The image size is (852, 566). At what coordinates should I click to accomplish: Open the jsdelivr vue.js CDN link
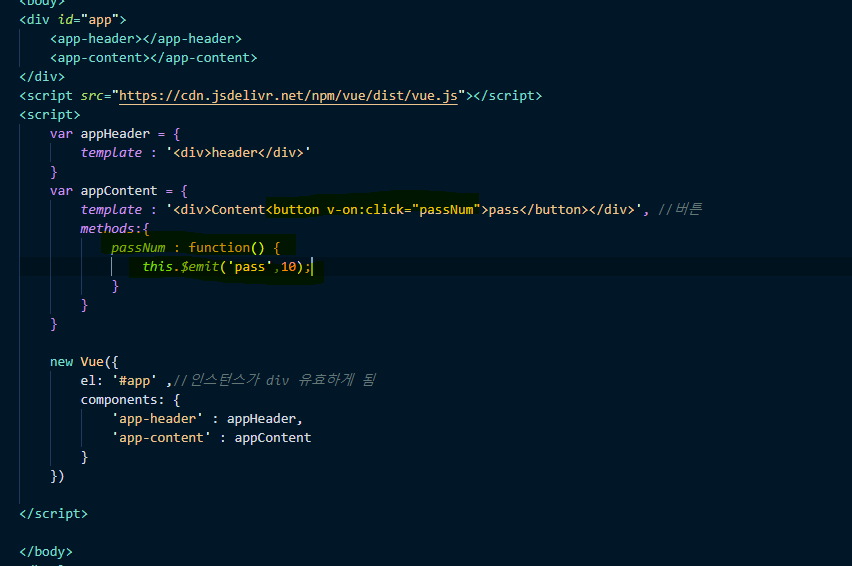tap(288, 96)
